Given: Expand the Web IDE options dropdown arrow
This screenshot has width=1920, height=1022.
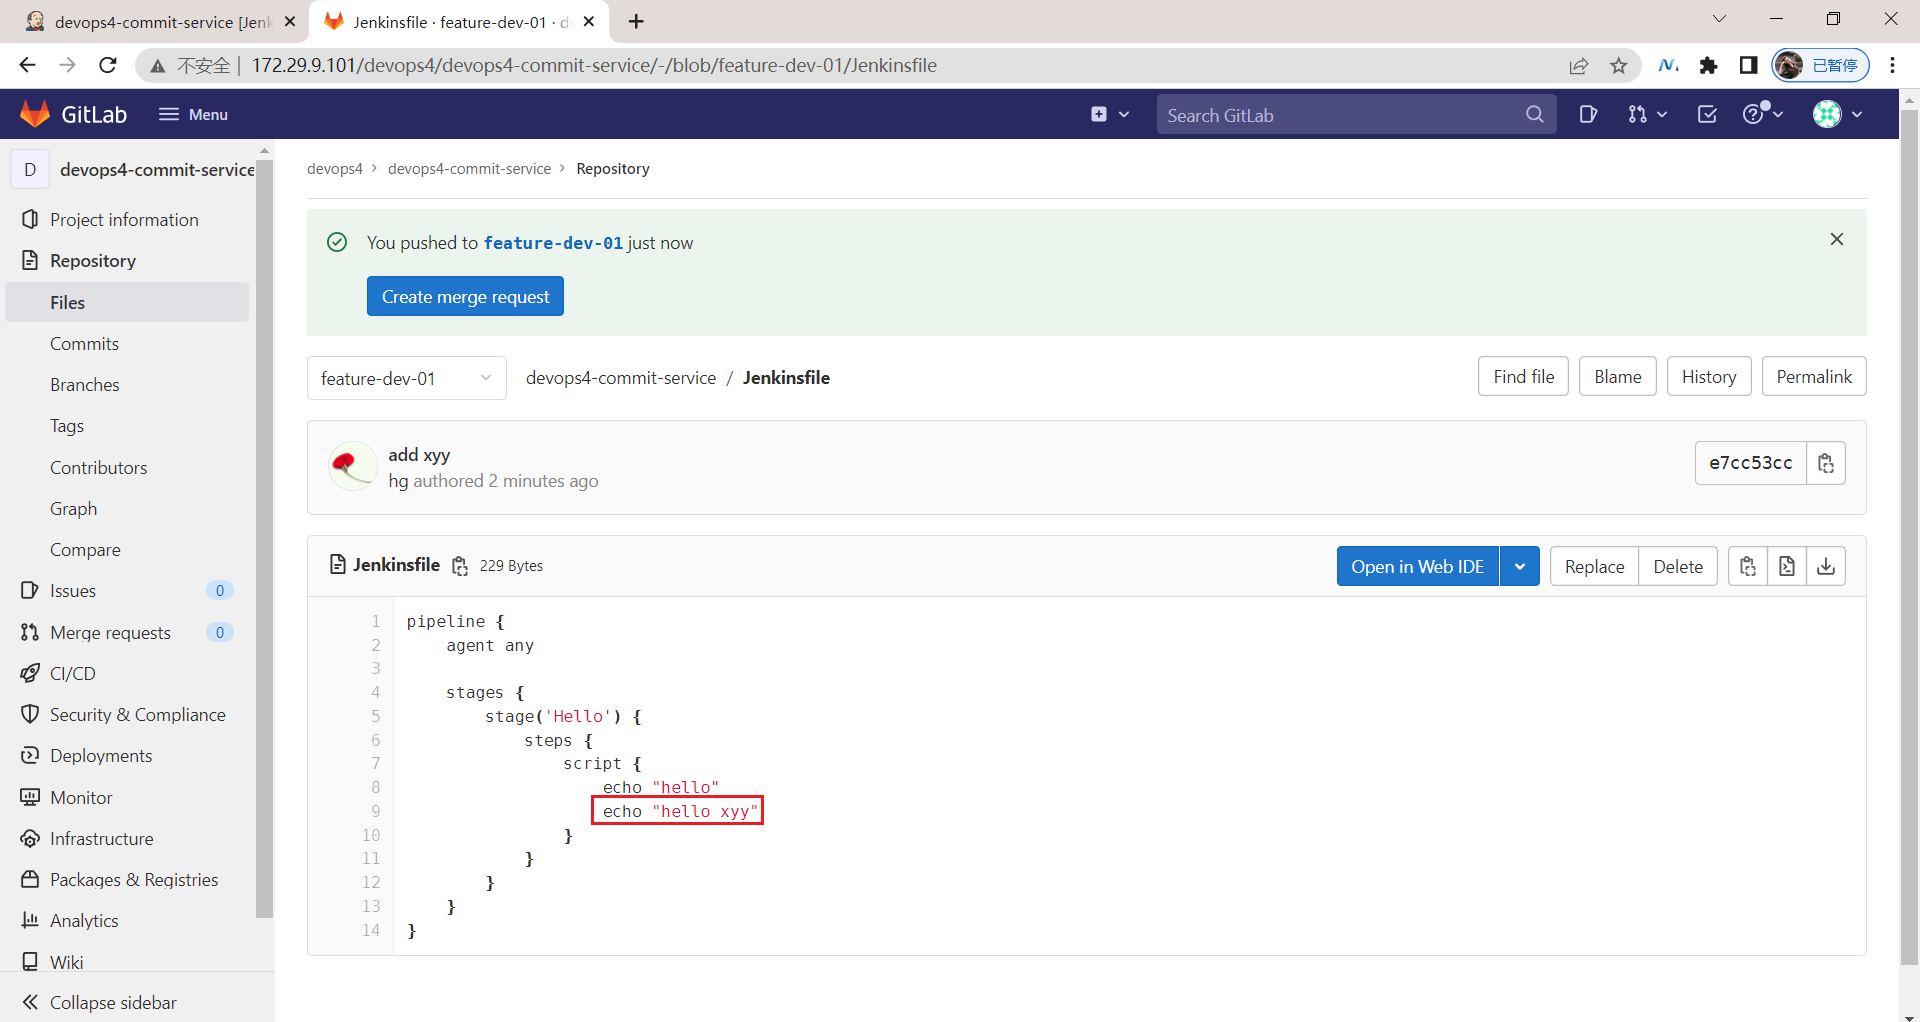Looking at the screenshot, I should [x=1519, y=566].
